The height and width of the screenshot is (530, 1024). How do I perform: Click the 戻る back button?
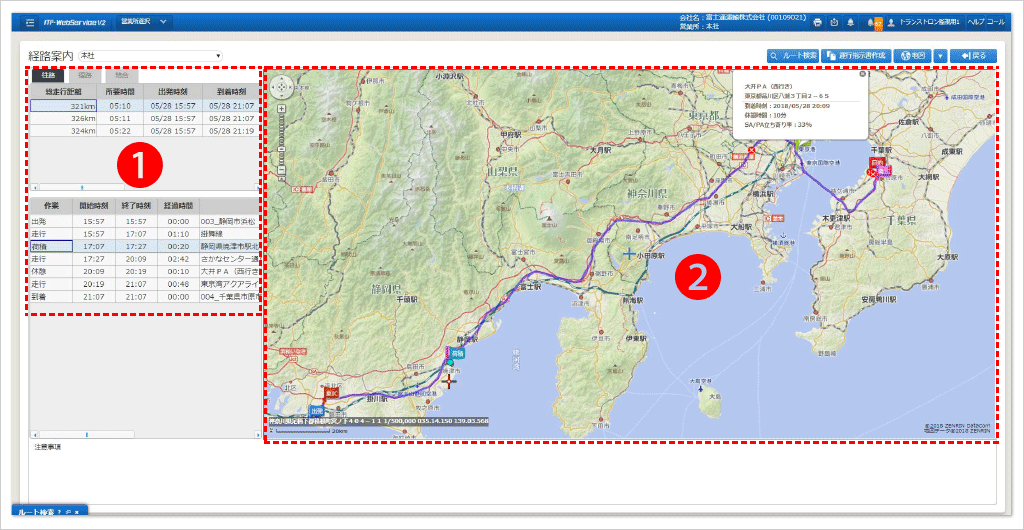point(973,56)
